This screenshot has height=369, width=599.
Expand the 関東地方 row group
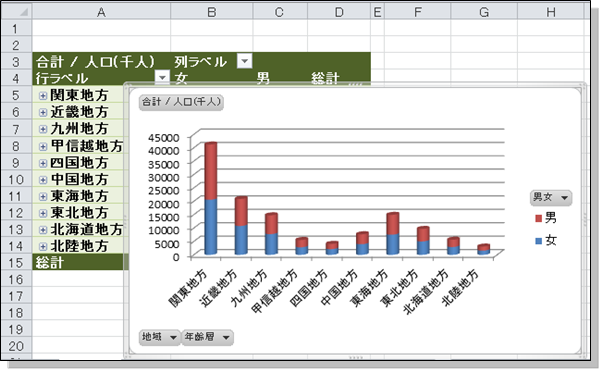coord(43,95)
